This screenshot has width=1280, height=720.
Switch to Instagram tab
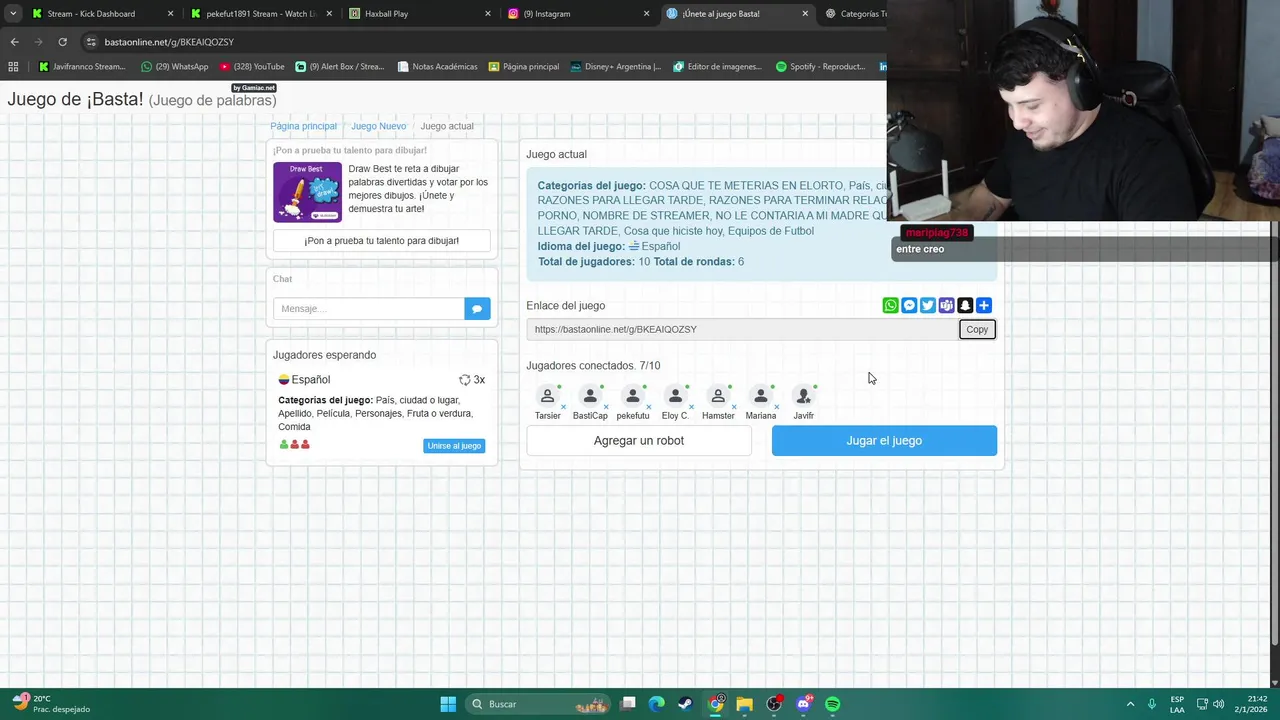click(577, 14)
